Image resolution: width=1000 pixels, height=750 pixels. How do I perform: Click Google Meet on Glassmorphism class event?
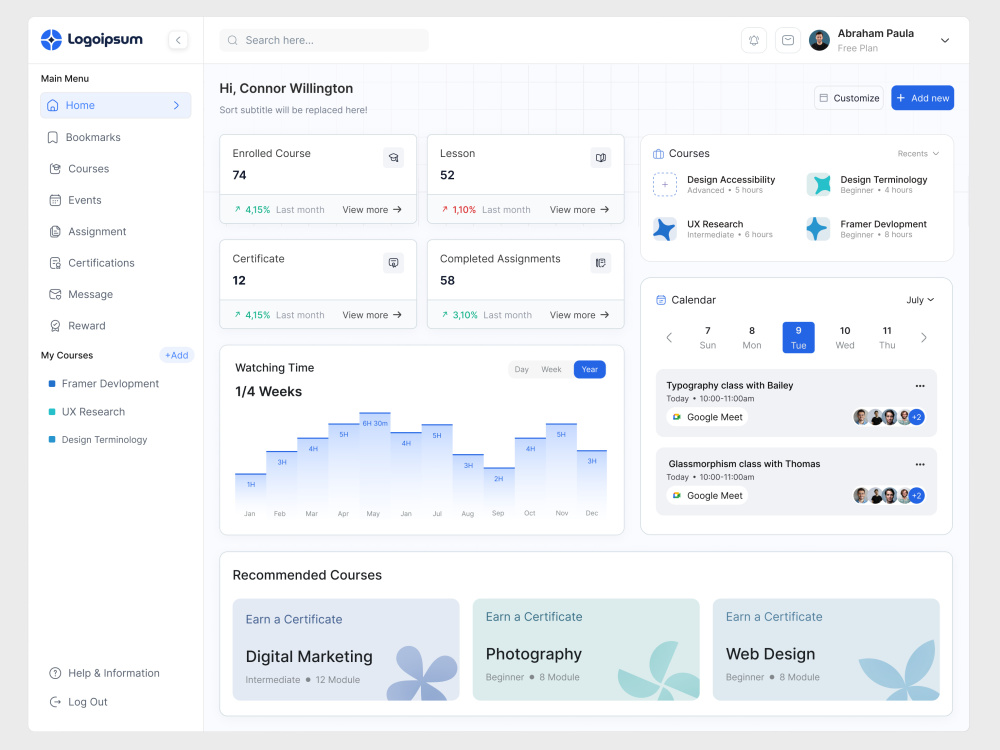707,496
